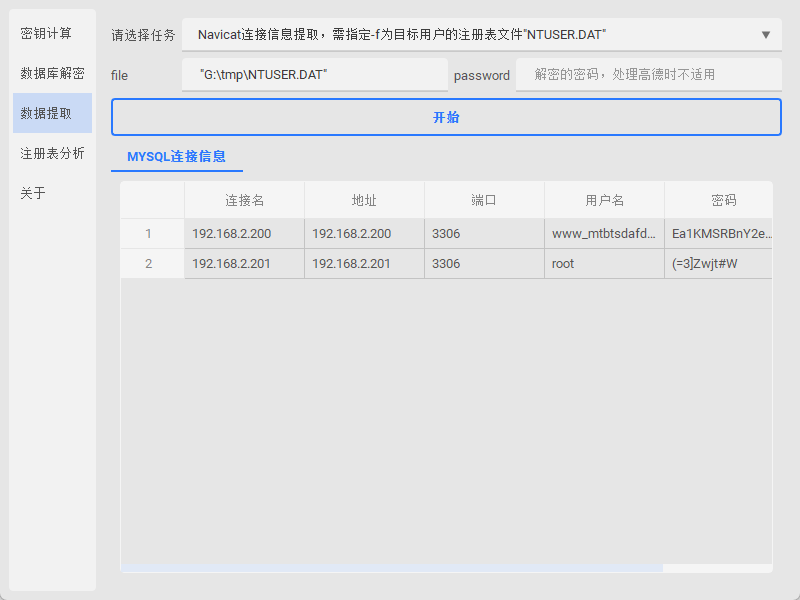Open the Navicat task selection combo box
The height and width of the screenshot is (600, 800).
[x=470, y=35]
